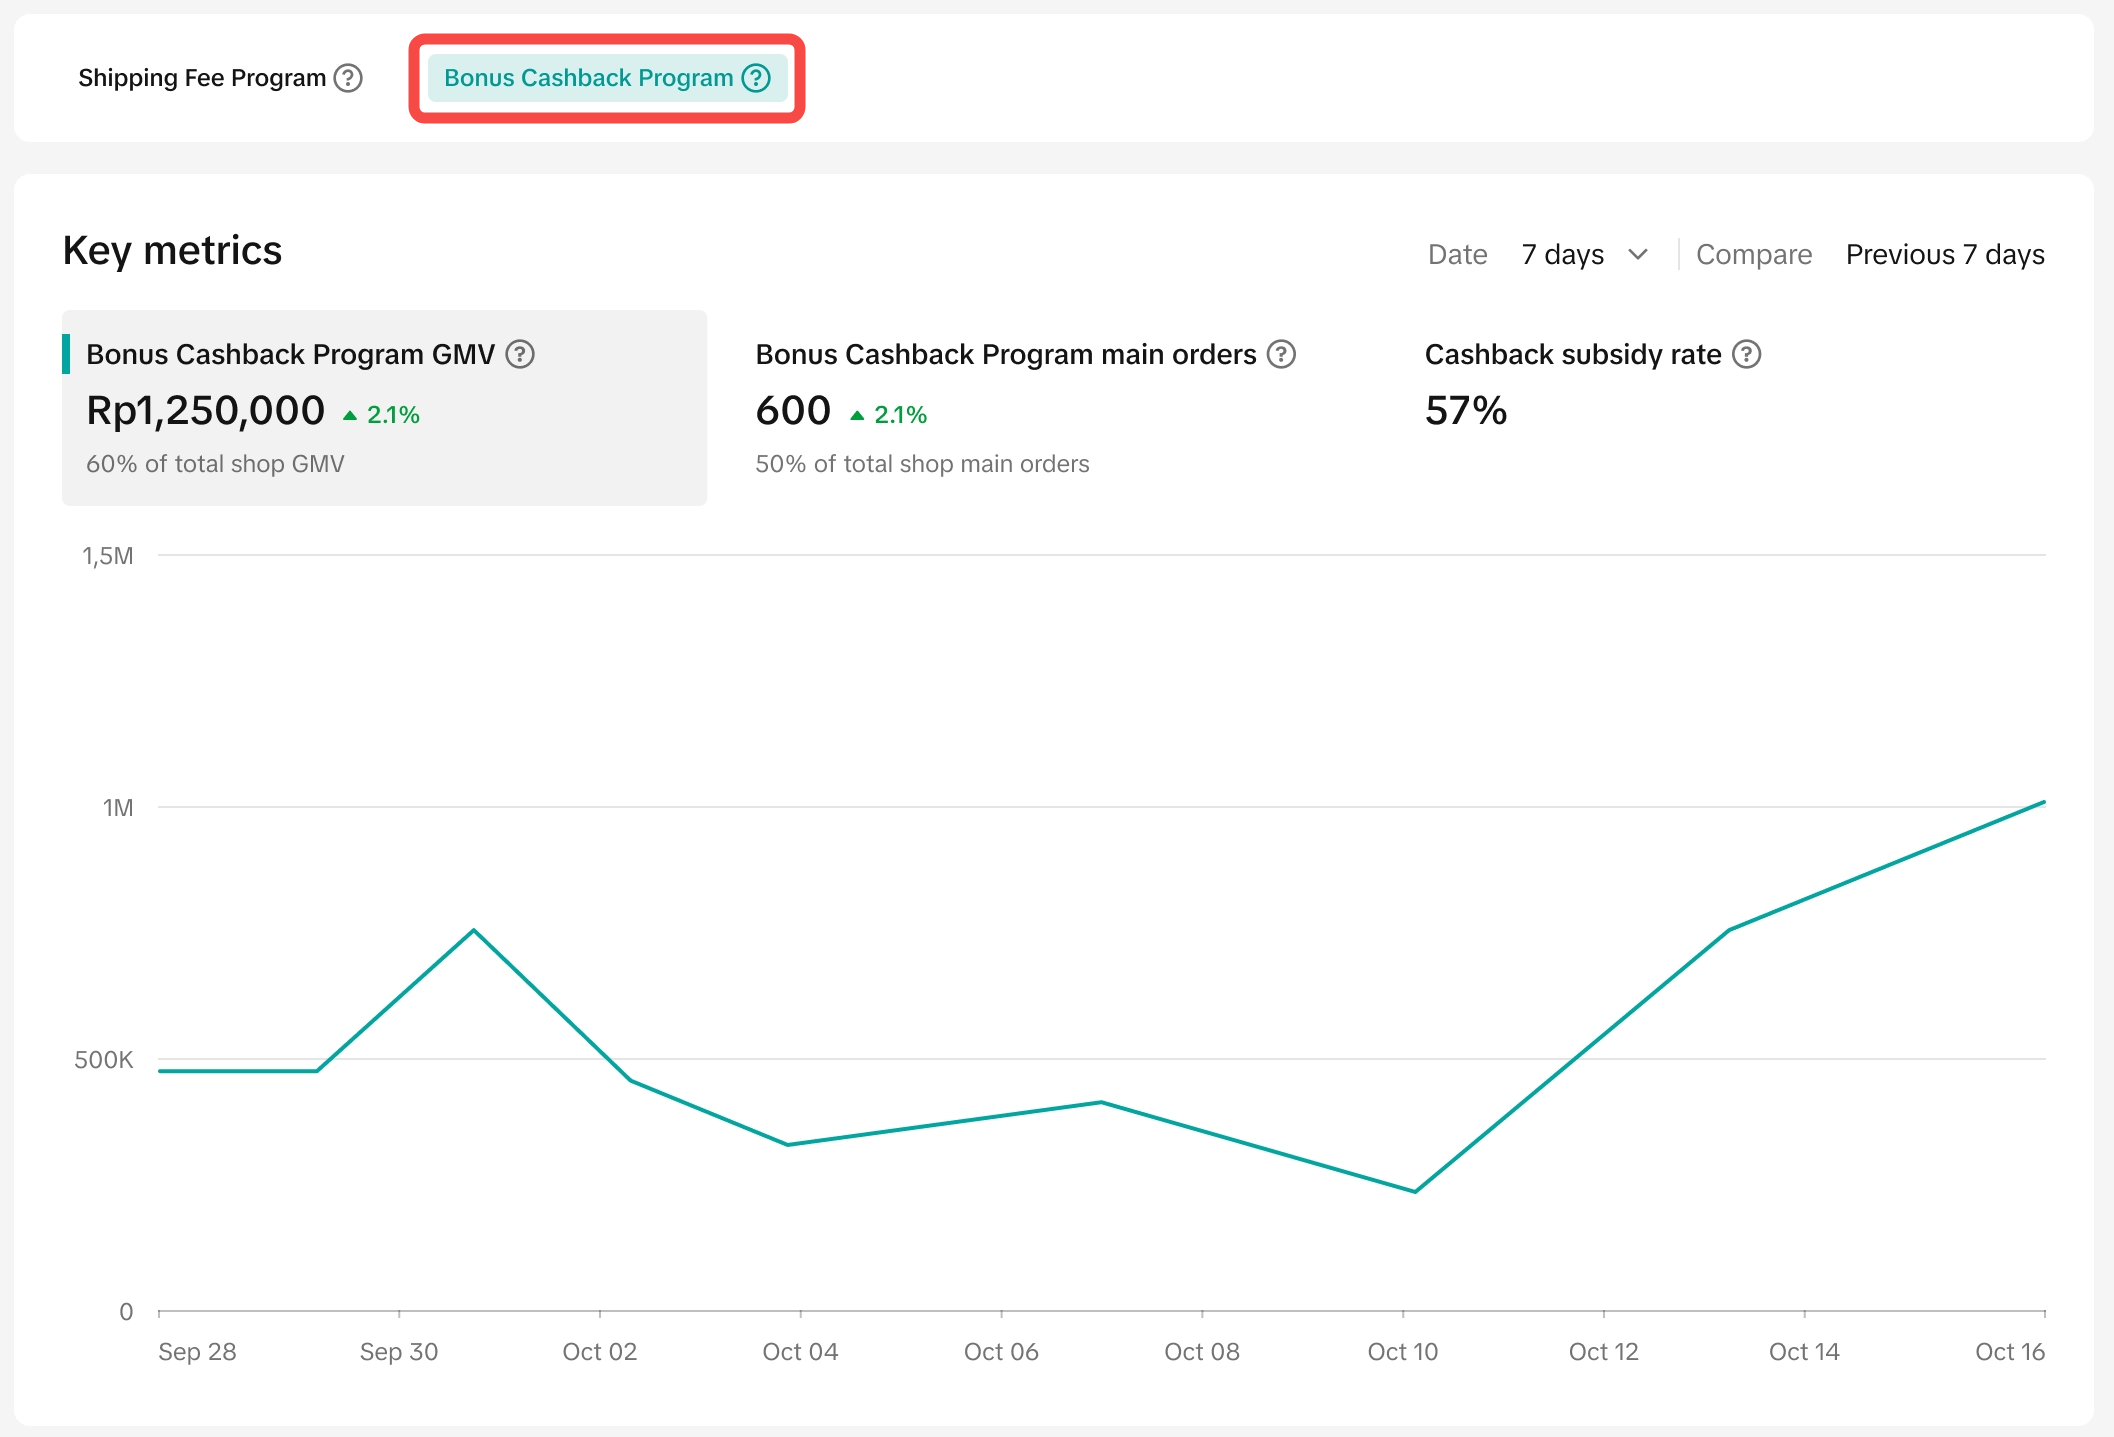The image size is (2114, 1437).
Task: Click chevron arrow next to 7 days
Action: click(1638, 254)
